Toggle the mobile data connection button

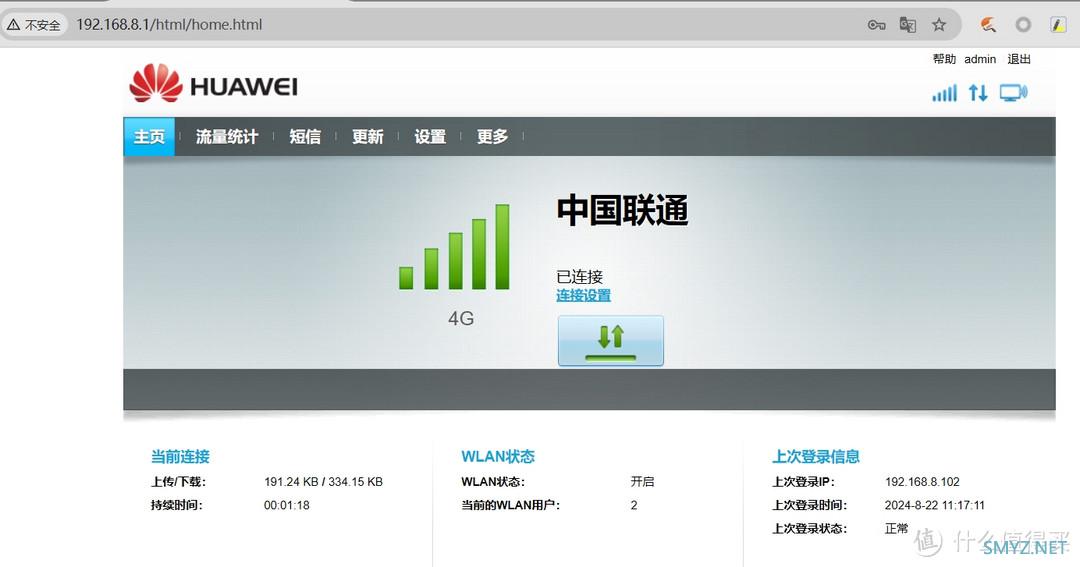(x=611, y=340)
